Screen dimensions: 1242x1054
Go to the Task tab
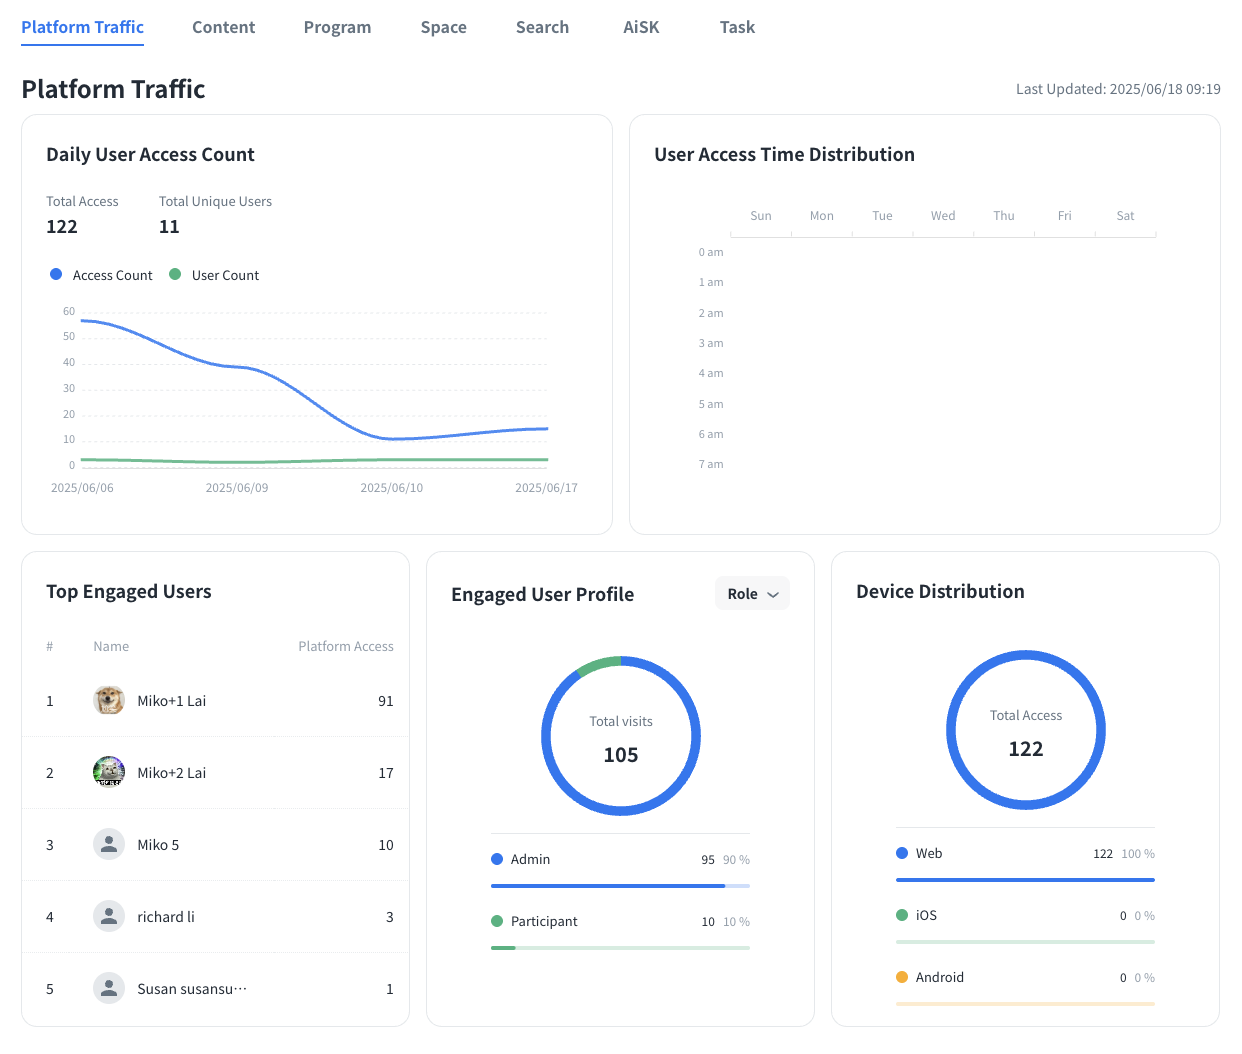(x=737, y=27)
